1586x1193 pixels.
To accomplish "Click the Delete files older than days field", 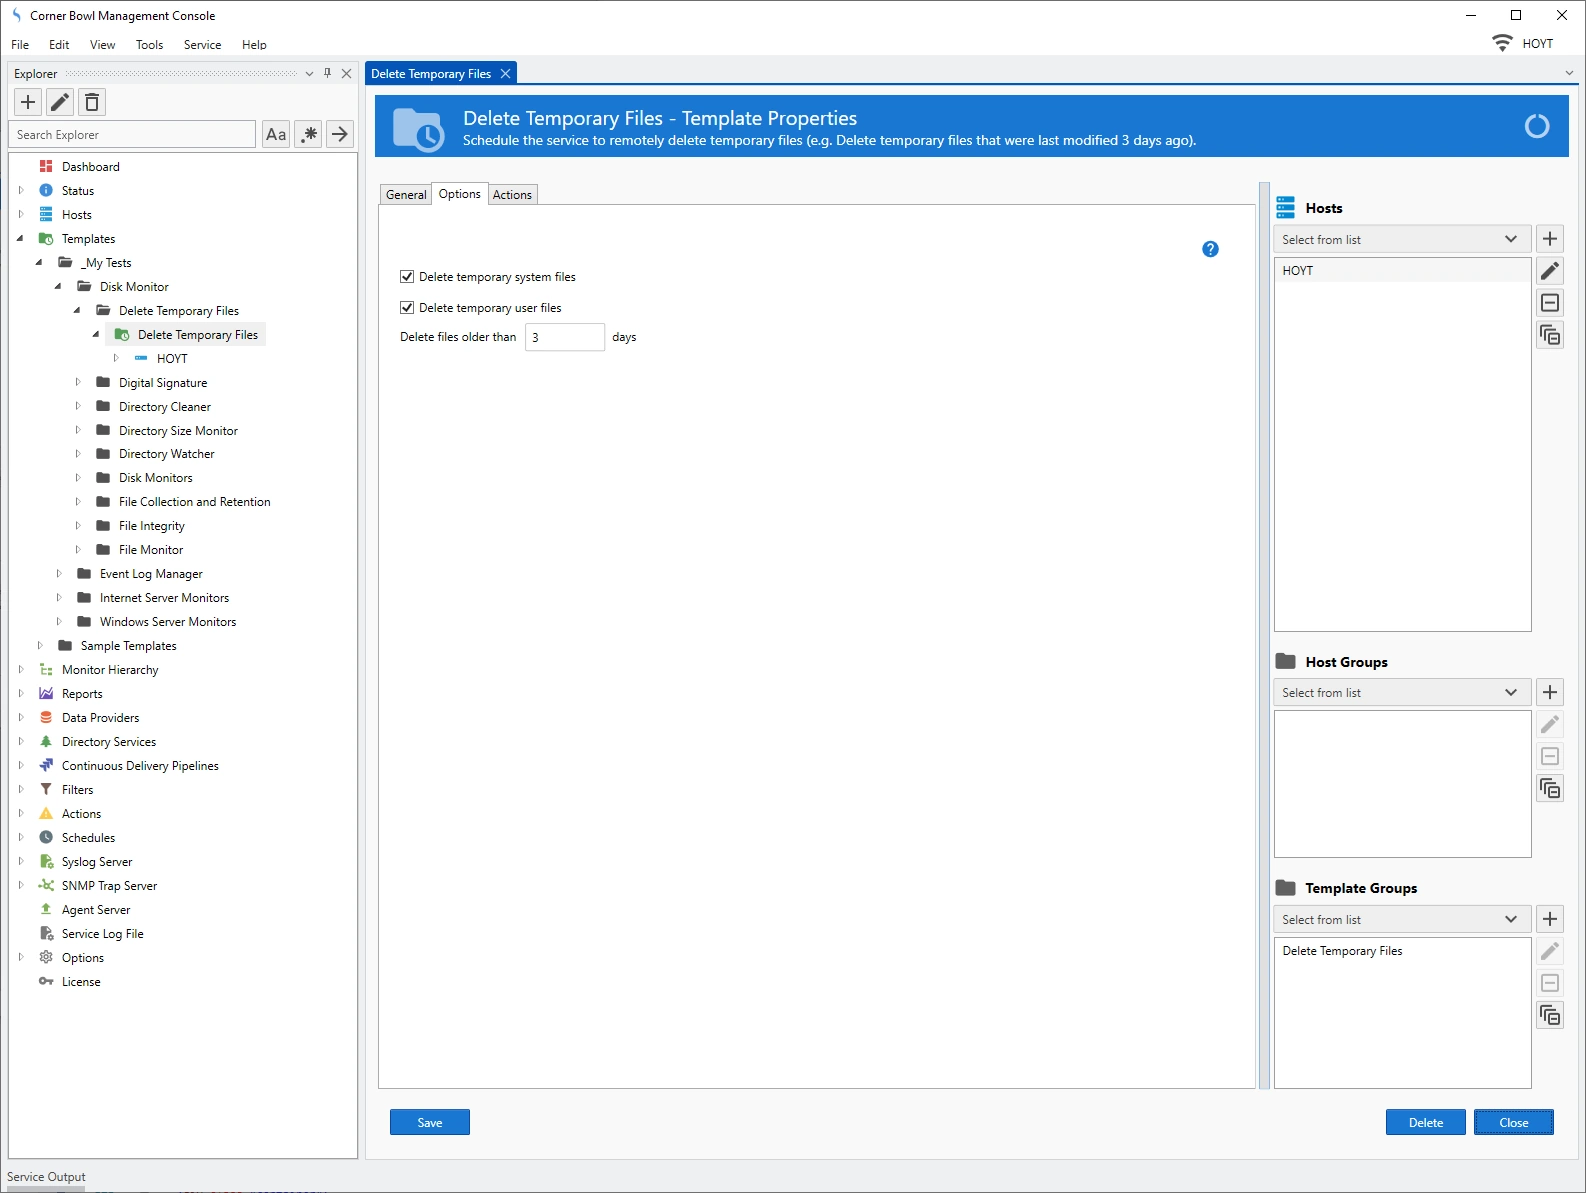I will [564, 337].
